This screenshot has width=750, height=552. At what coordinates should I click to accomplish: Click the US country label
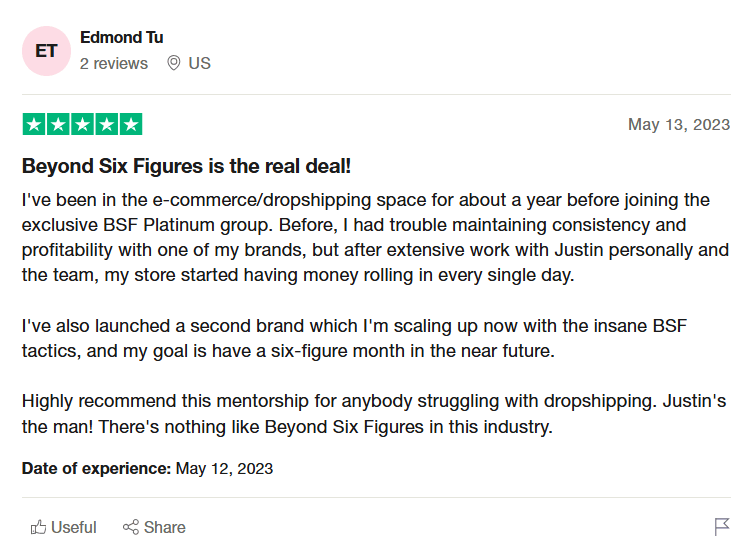coord(199,63)
